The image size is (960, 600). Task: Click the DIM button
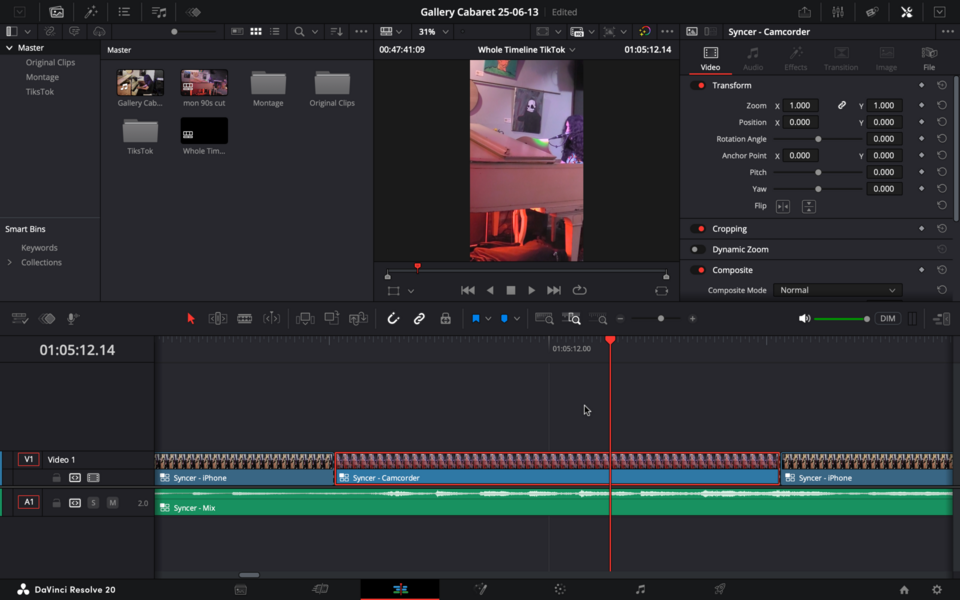(888, 318)
